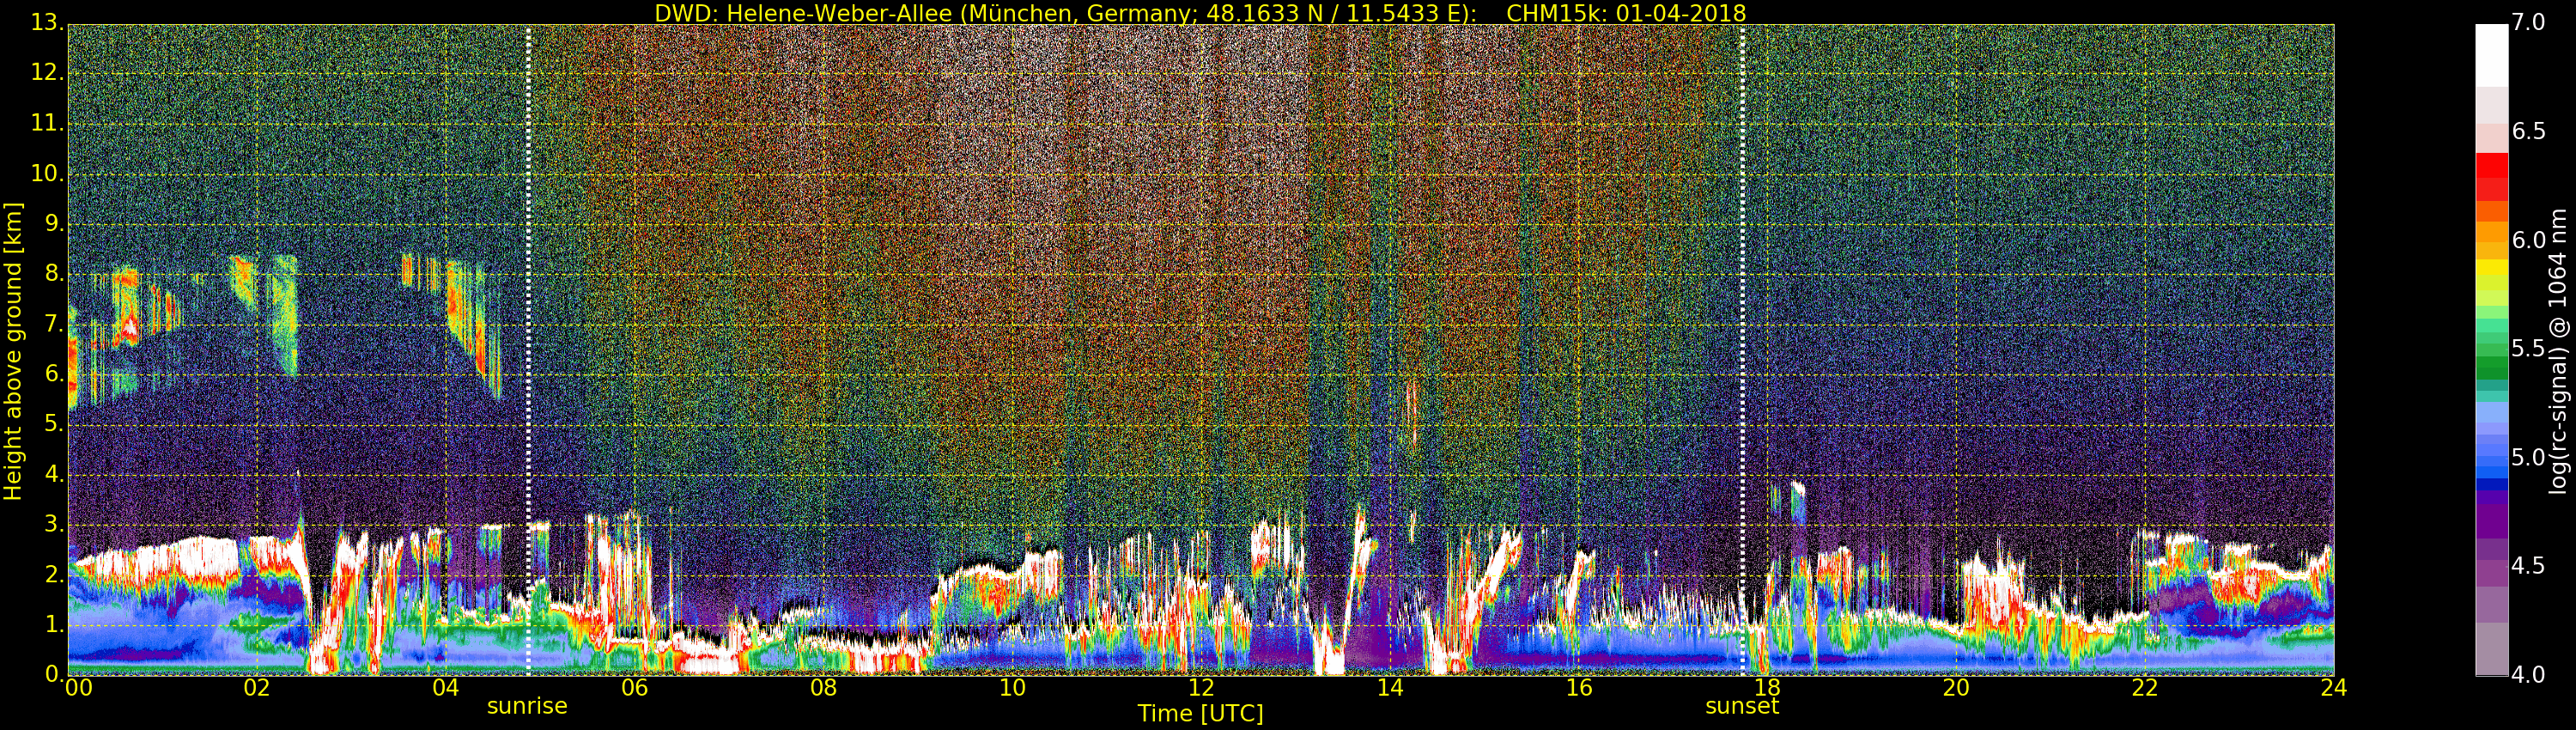Image resolution: width=2576 pixels, height=730 pixels.
Task: Click the 4.0 tick label on the colorbar
Action: [2529, 675]
